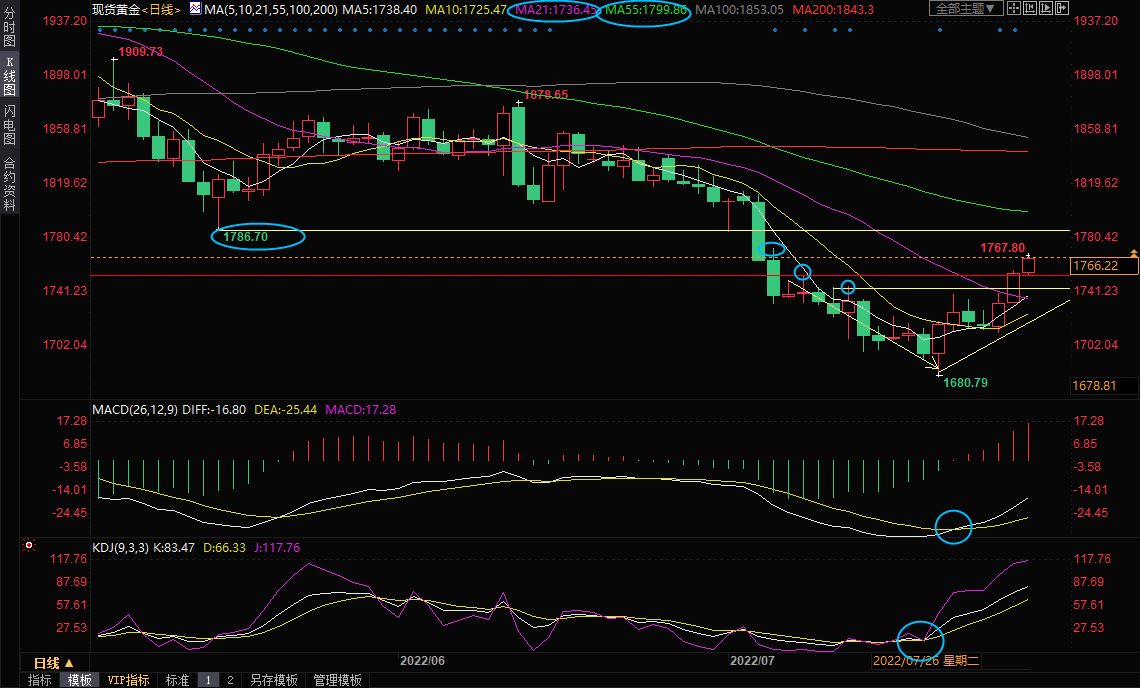The image size is (1140, 688).
Task: Open the 日线 period selector at bottom left
Action: click(x=54, y=663)
